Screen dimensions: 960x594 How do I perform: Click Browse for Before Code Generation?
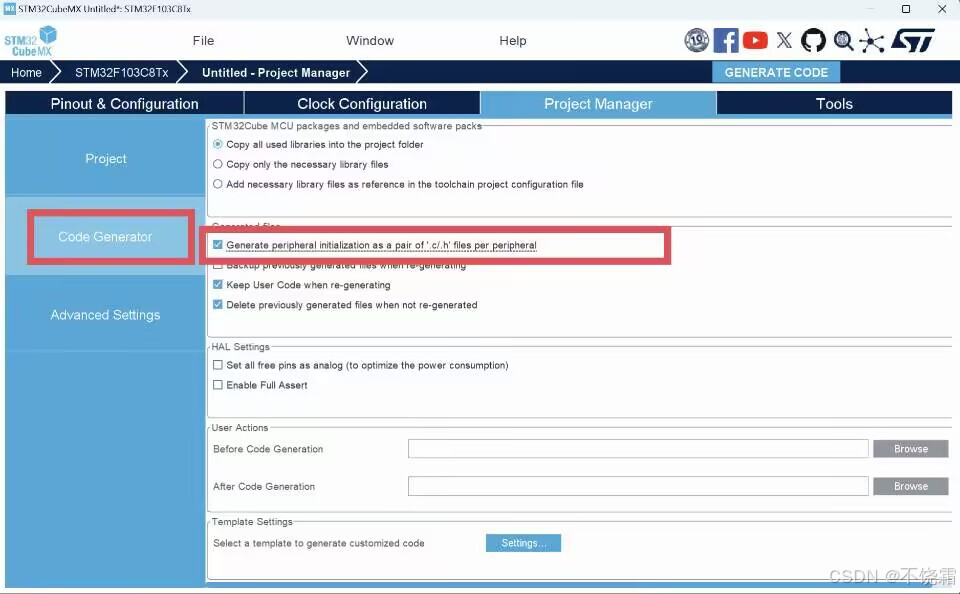tap(910, 449)
